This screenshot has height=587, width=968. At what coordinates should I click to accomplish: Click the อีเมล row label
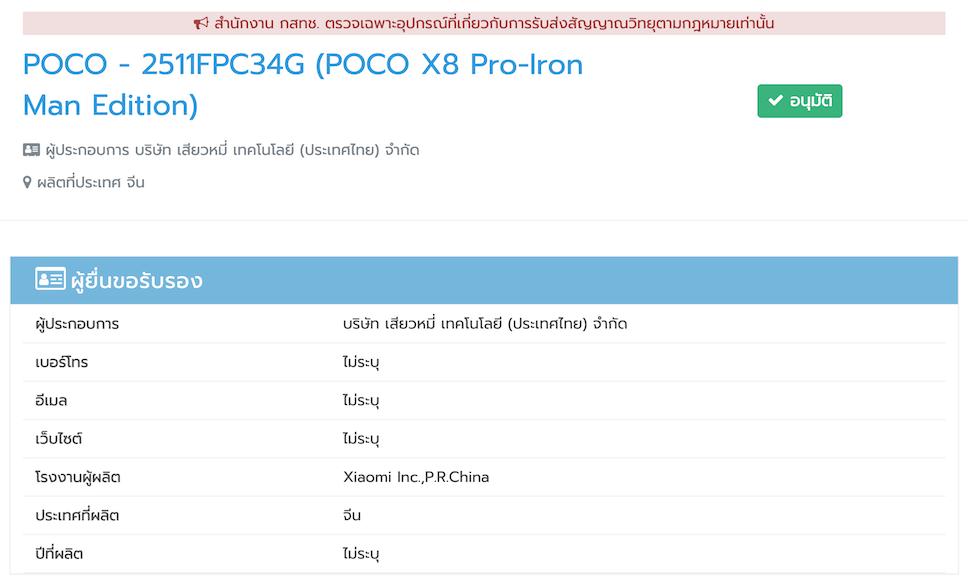[51, 400]
